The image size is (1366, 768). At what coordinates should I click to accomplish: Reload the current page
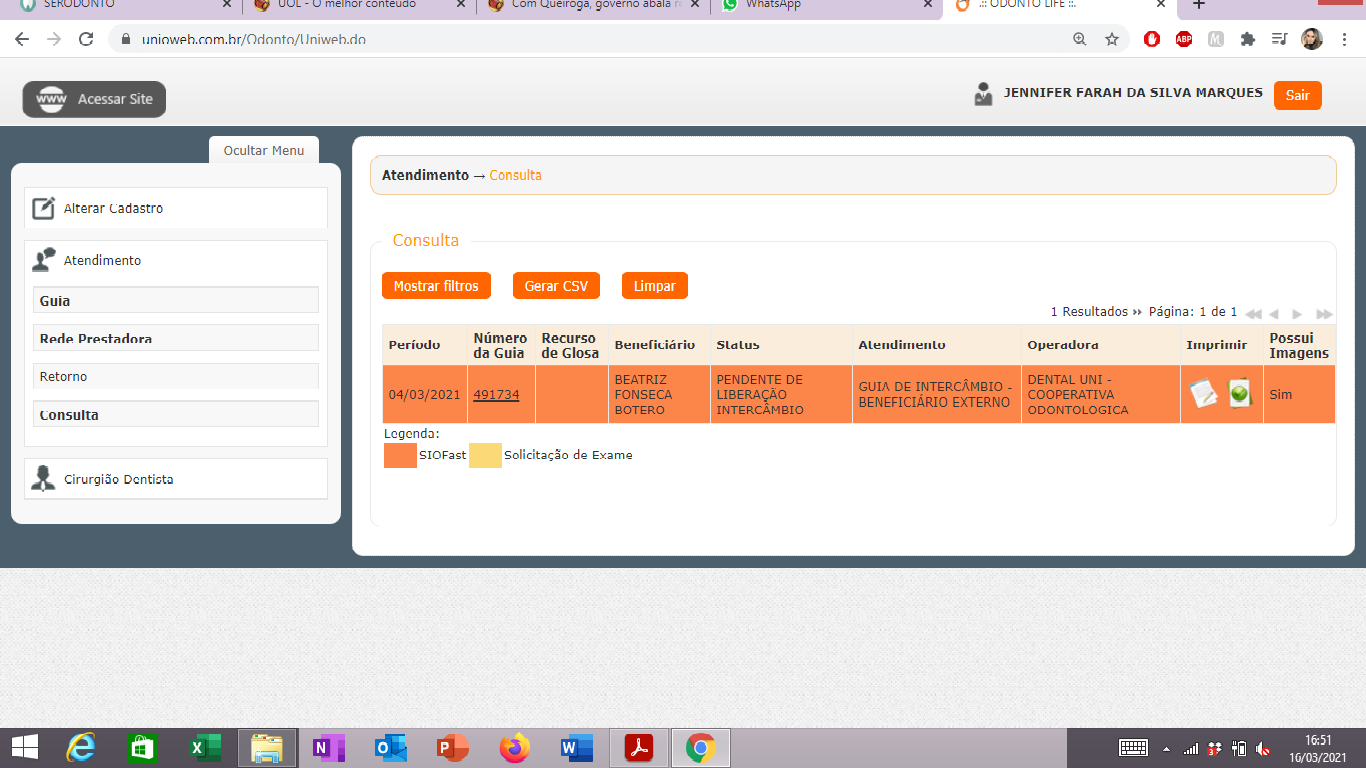[x=86, y=39]
